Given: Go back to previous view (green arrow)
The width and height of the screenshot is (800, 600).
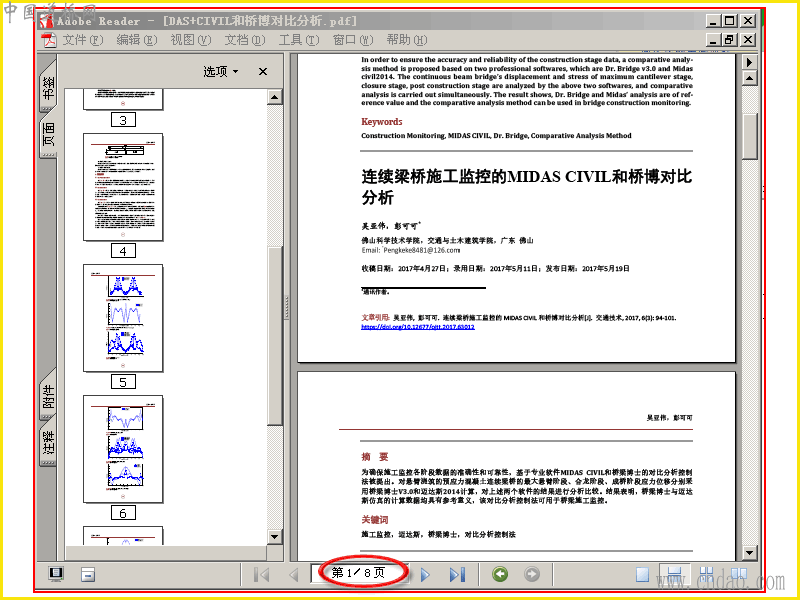Looking at the screenshot, I should 500,574.
